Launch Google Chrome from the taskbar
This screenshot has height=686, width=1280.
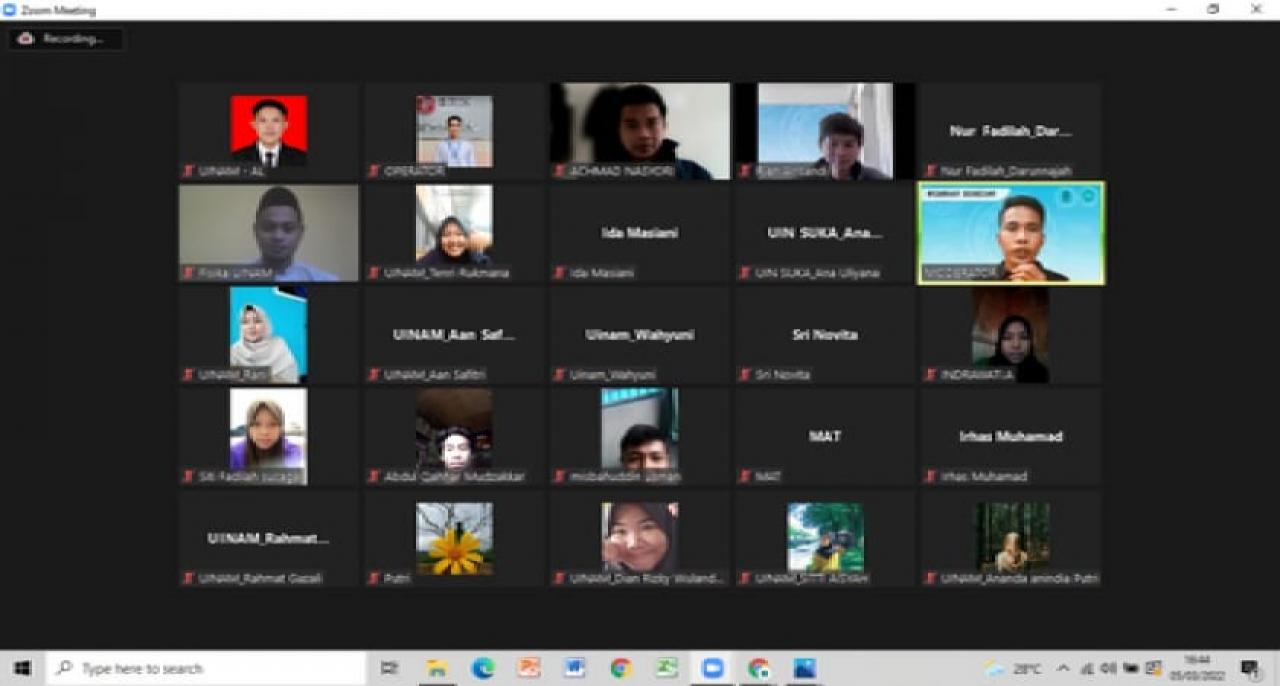622,667
